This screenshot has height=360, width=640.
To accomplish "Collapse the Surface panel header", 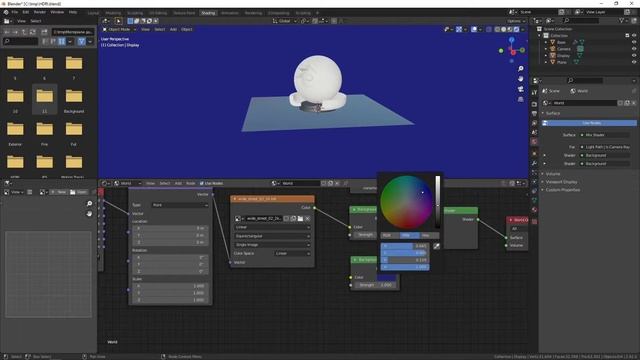I will [553, 113].
